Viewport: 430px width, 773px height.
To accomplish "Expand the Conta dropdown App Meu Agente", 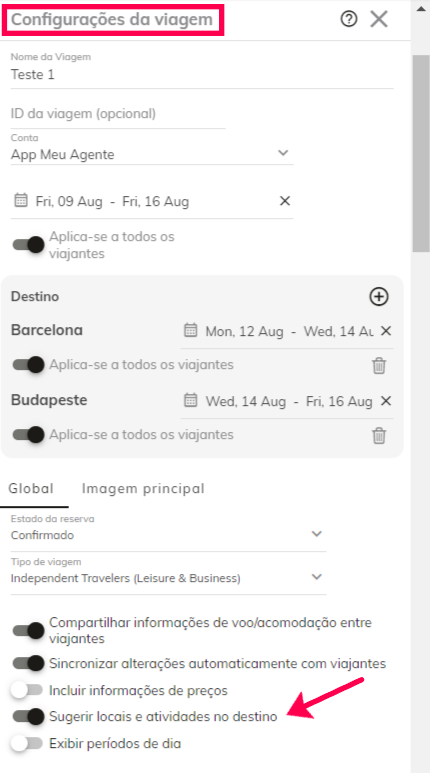I will point(152,154).
